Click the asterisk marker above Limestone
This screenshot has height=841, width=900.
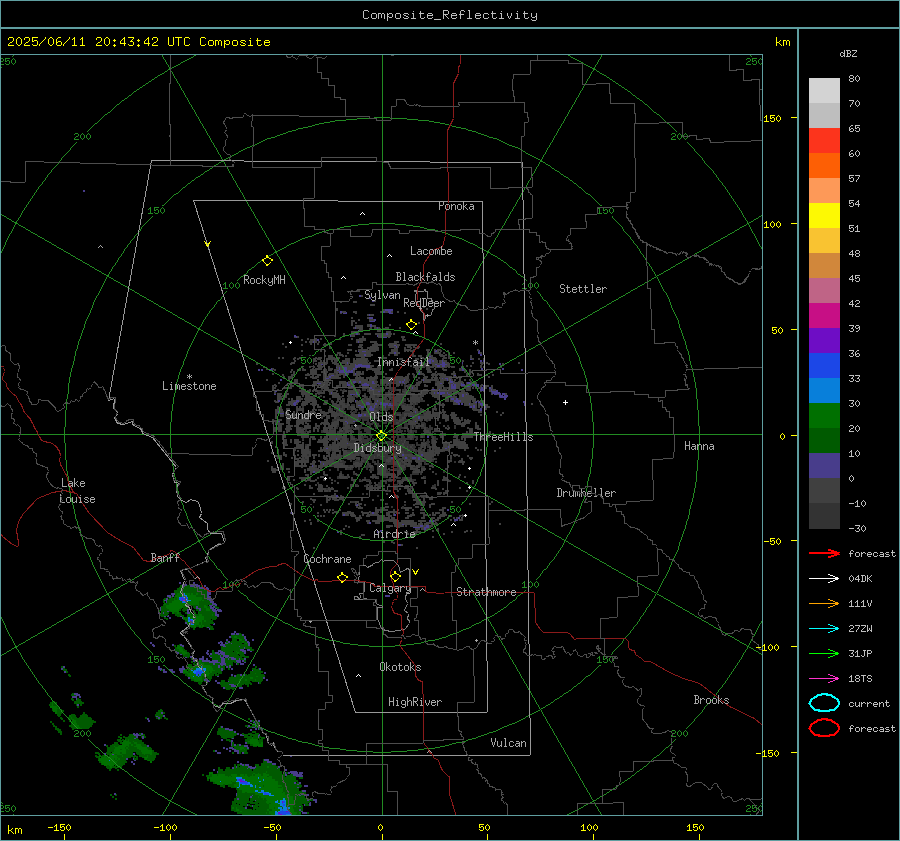click(189, 377)
